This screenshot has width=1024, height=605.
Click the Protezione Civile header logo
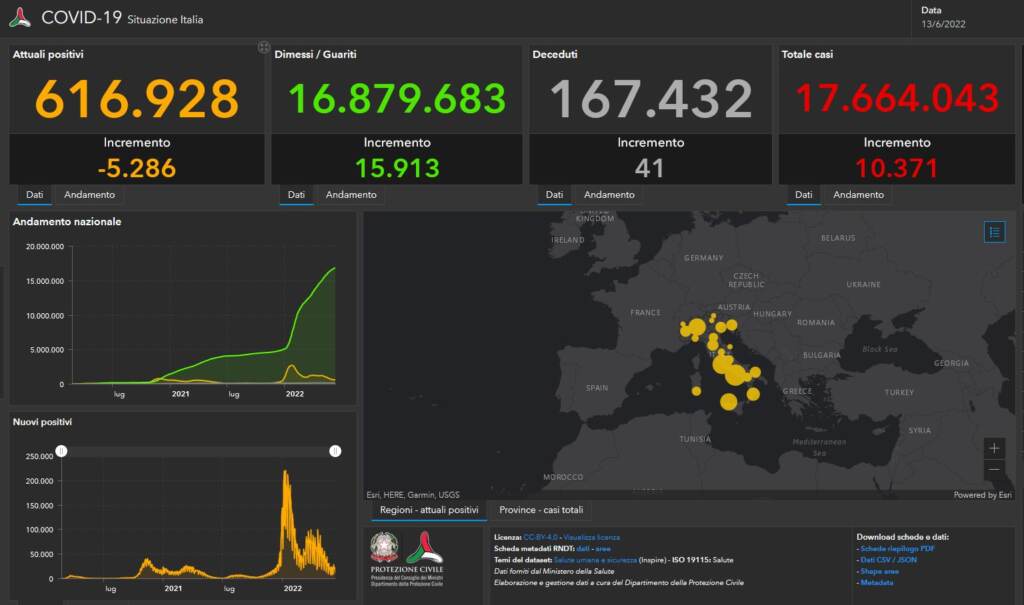[x=19, y=17]
